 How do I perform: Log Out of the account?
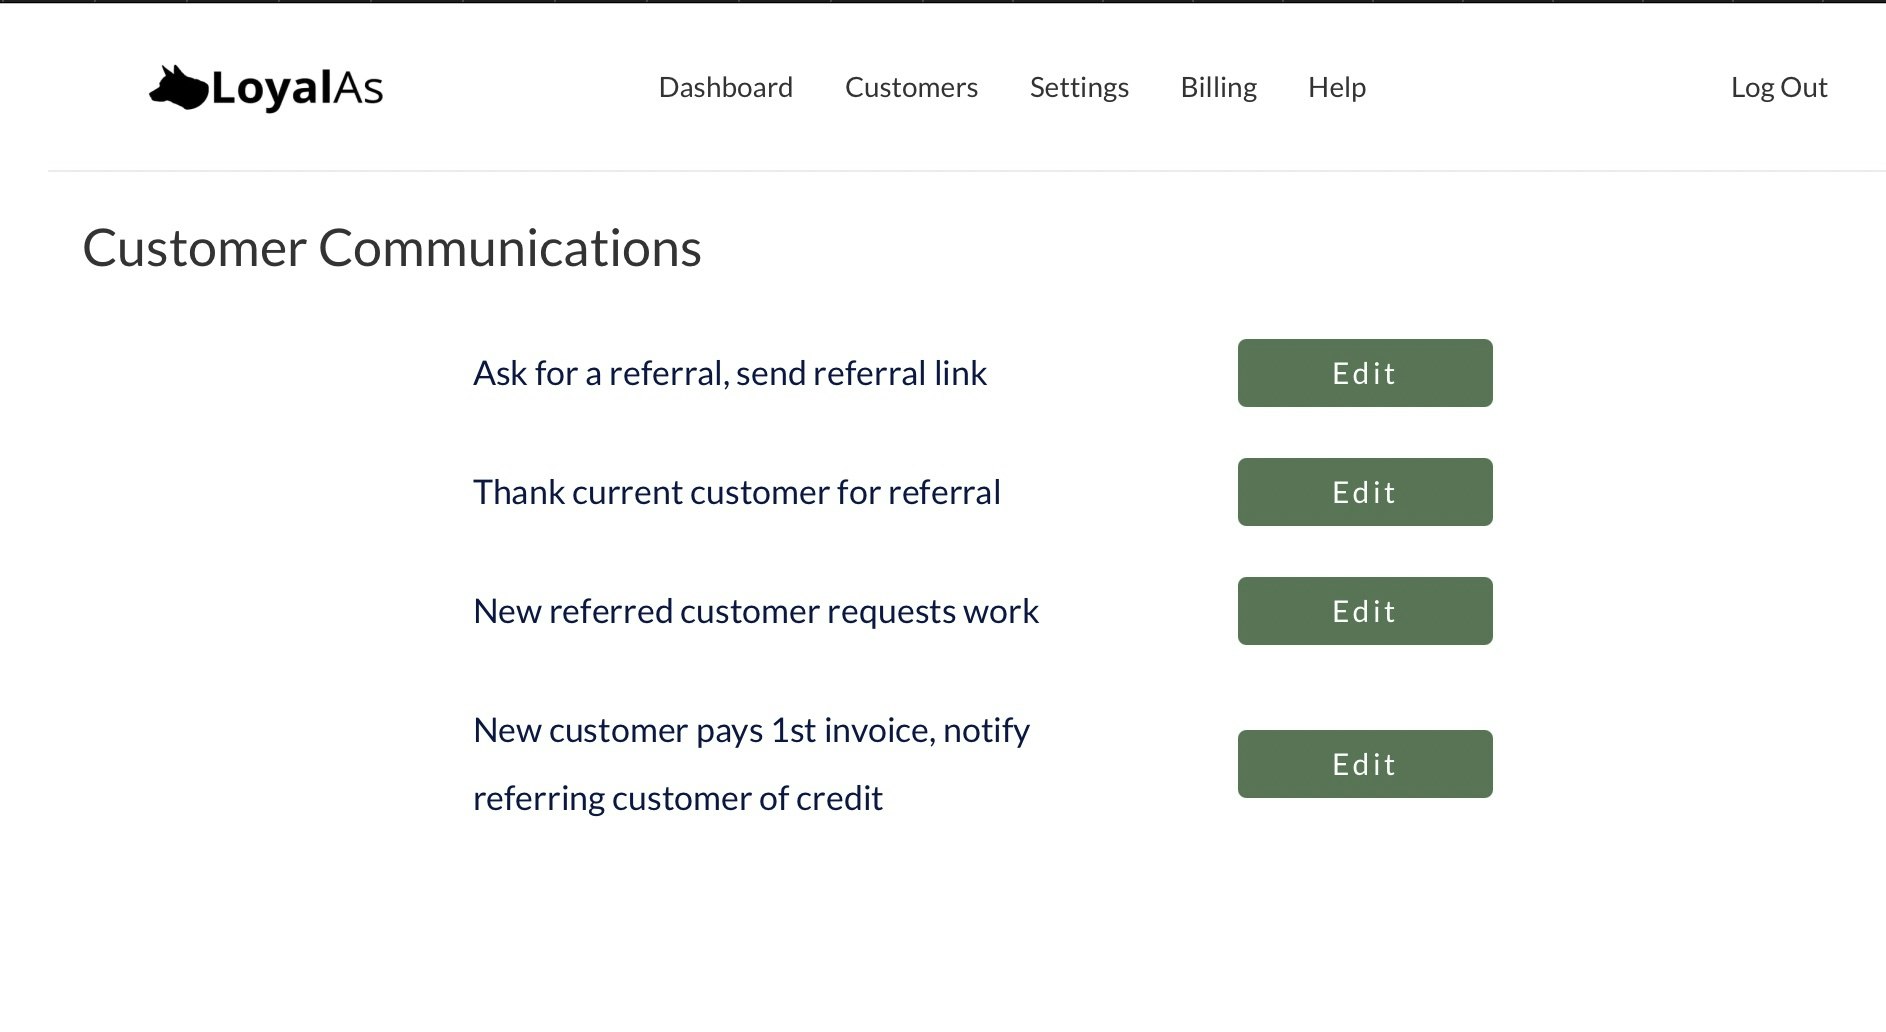pos(1779,88)
